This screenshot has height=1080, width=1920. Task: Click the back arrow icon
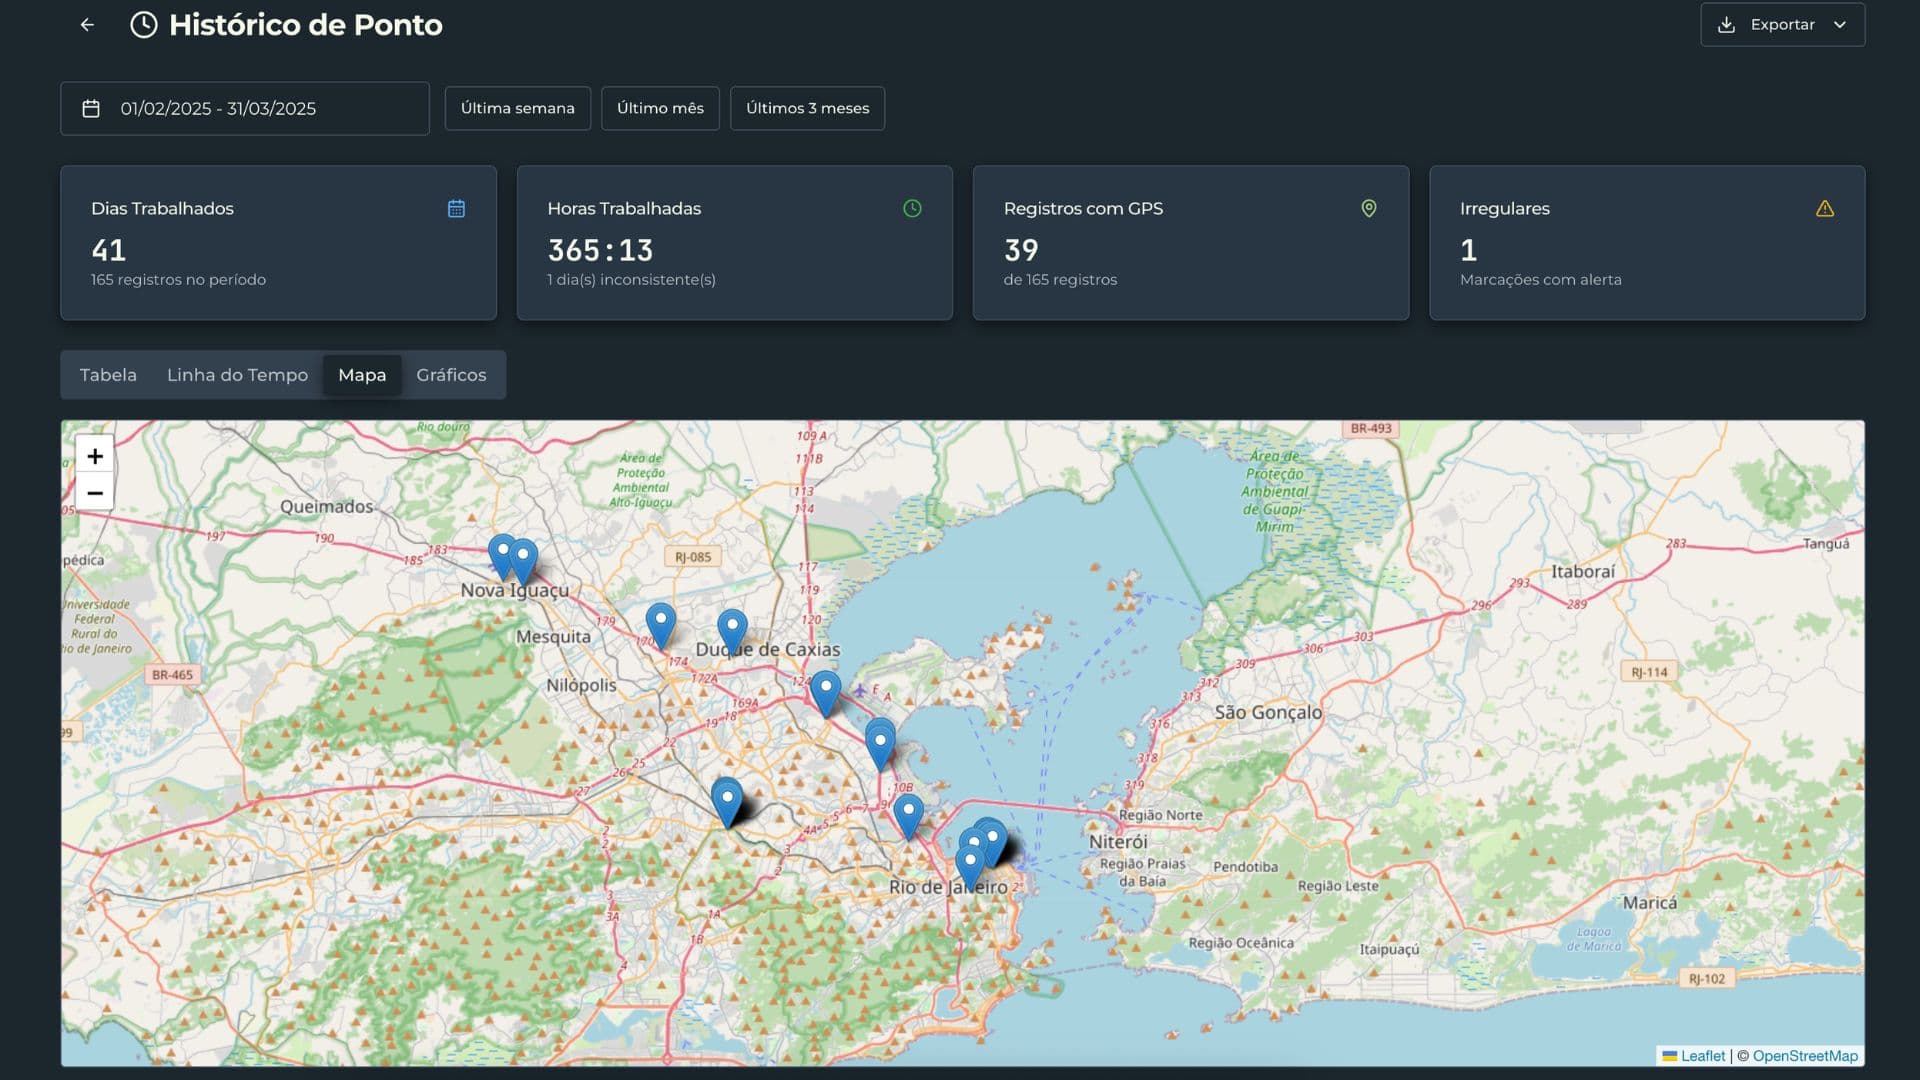pos(87,25)
